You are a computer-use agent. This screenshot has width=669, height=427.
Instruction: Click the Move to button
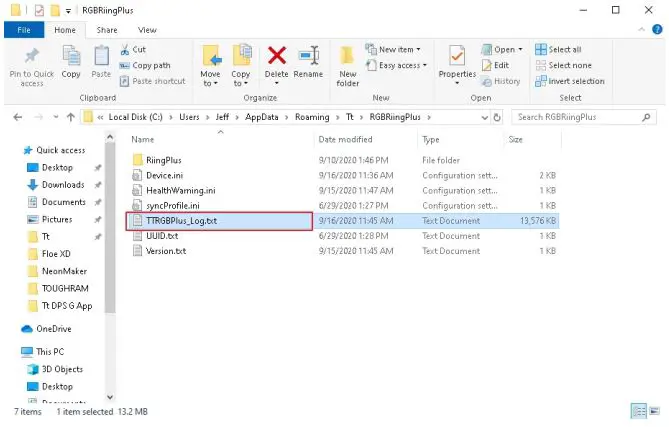coord(210,65)
